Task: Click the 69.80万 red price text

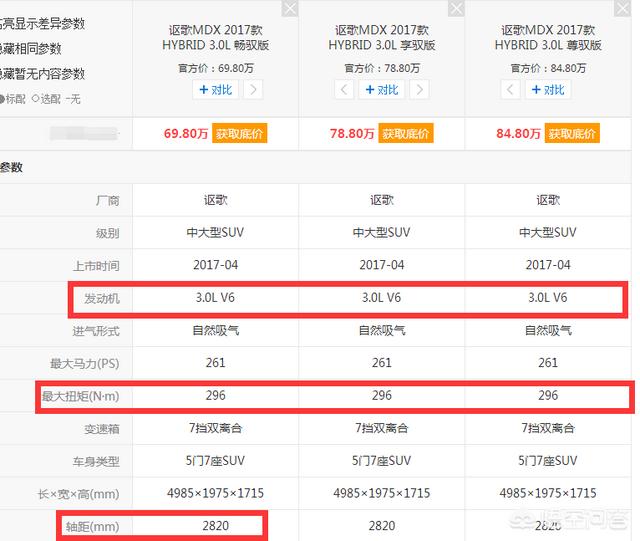Action: pyautogui.click(x=186, y=134)
